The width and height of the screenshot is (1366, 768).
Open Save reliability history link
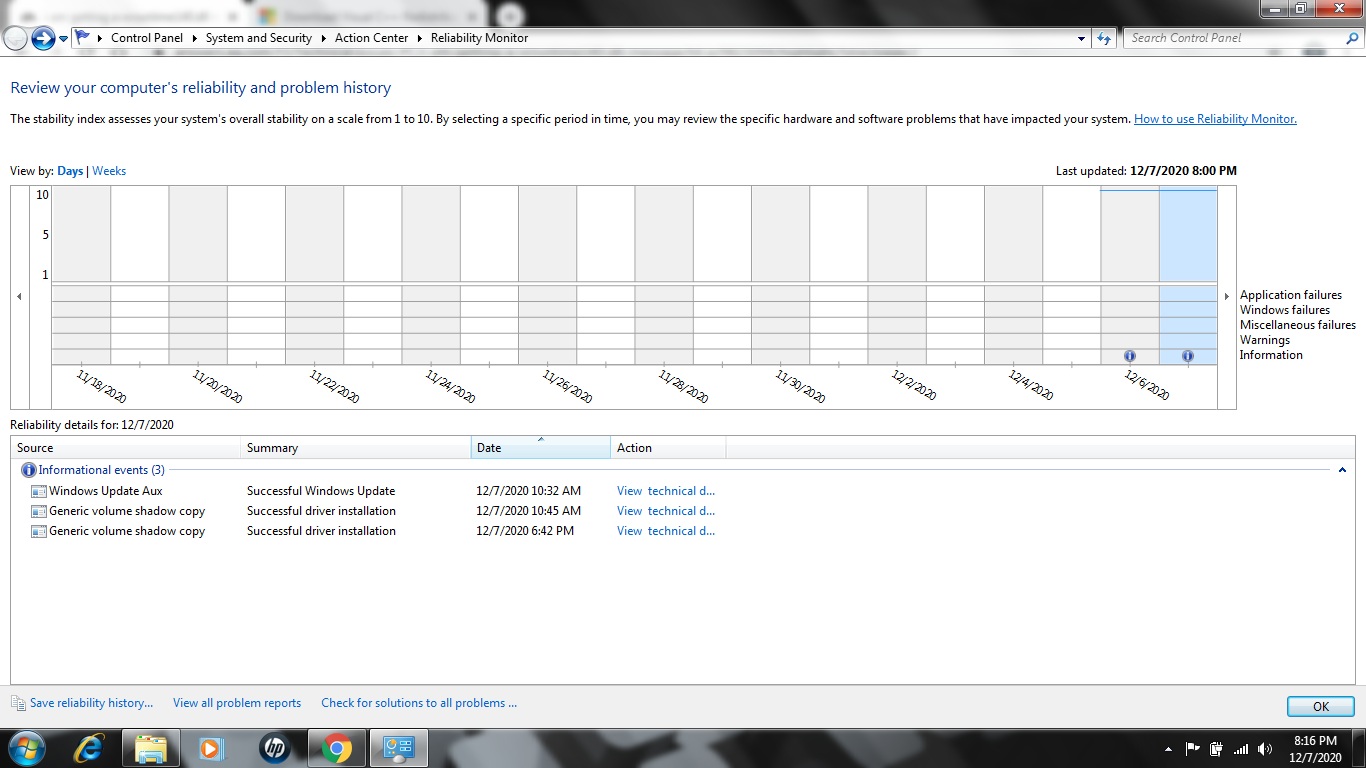pyautogui.click(x=92, y=703)
